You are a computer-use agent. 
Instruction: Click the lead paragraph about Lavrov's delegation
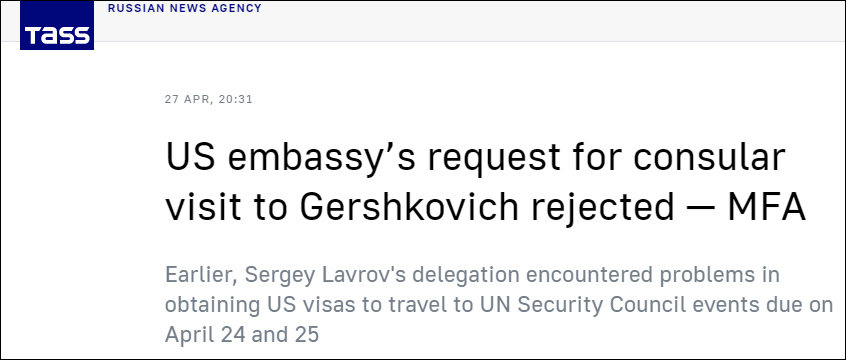tap(499, 304)
